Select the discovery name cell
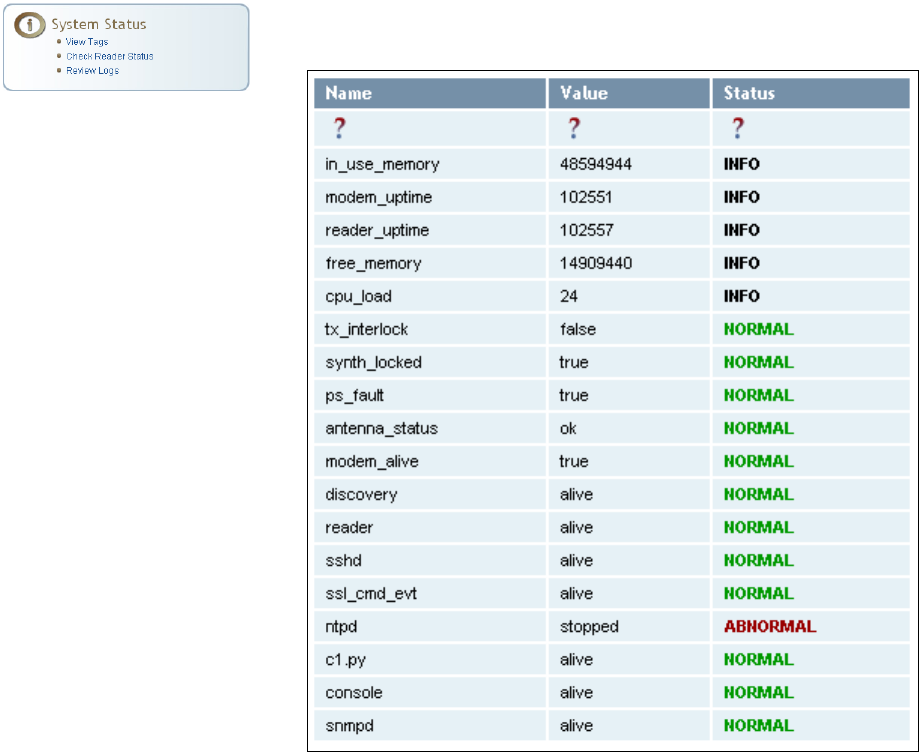 click(x=430, y=494)
